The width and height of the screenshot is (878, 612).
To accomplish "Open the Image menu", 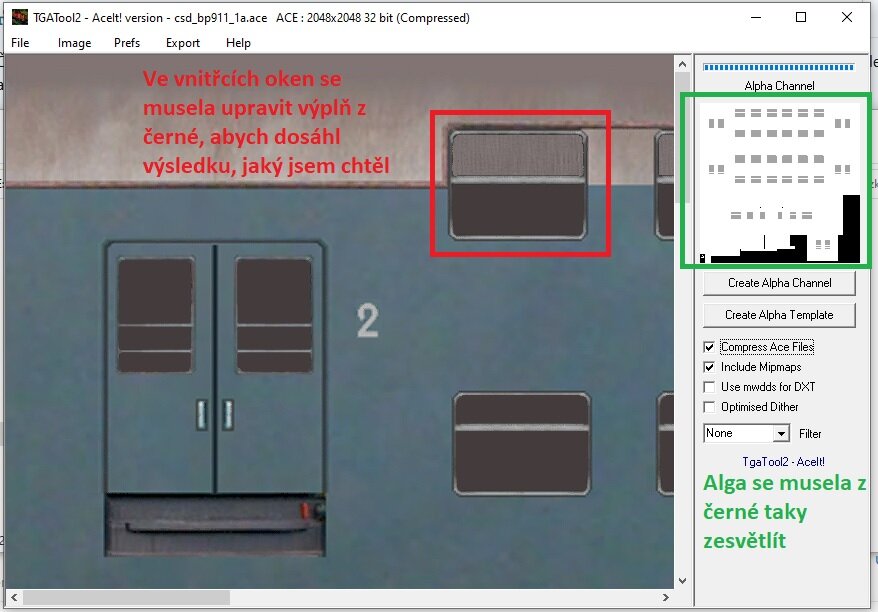I will pos(74,43).
